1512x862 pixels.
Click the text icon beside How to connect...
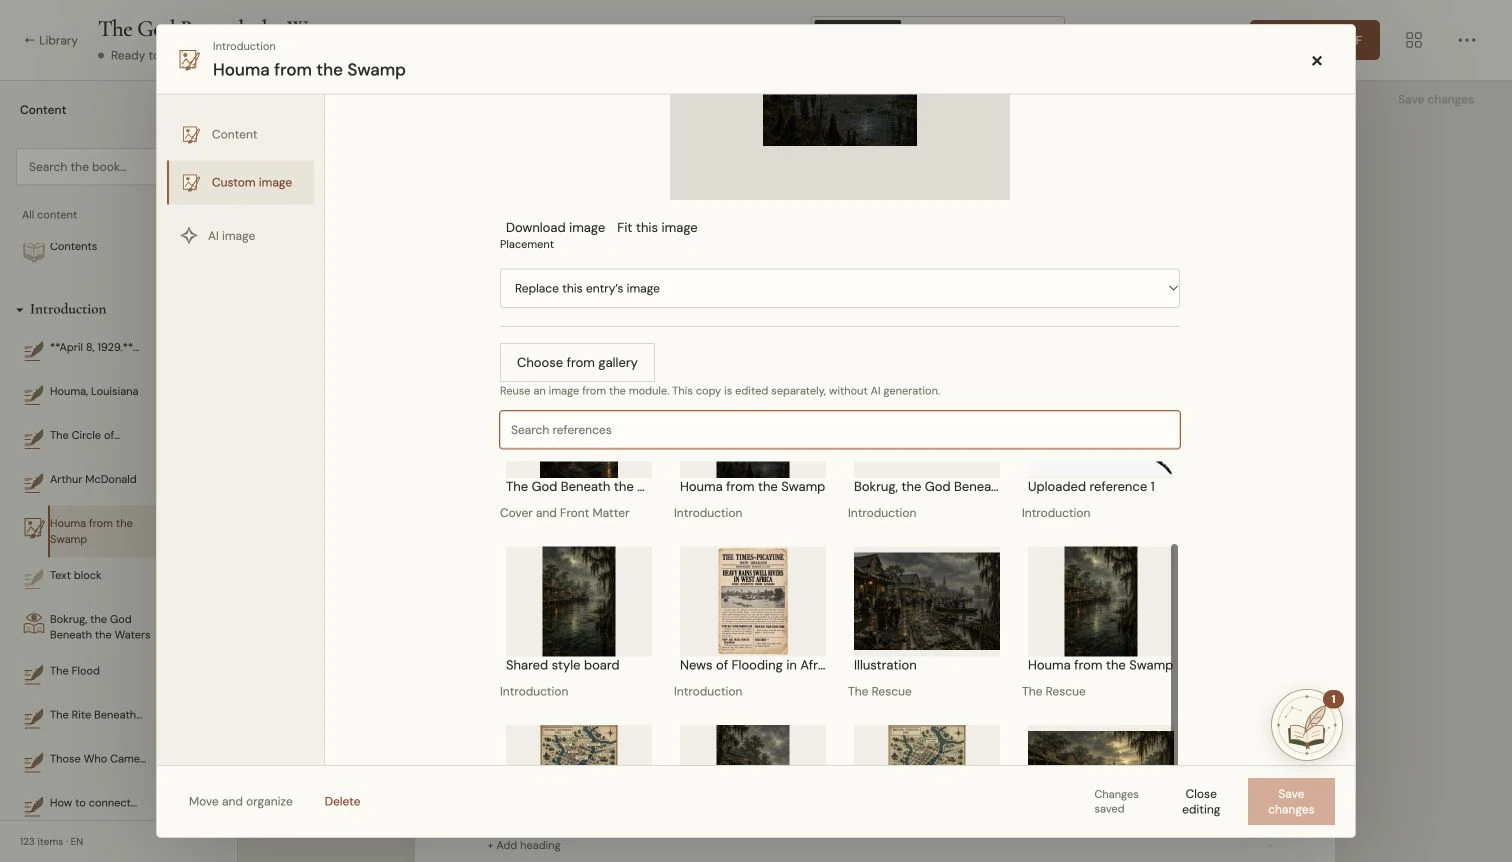(x=34, y=807)
